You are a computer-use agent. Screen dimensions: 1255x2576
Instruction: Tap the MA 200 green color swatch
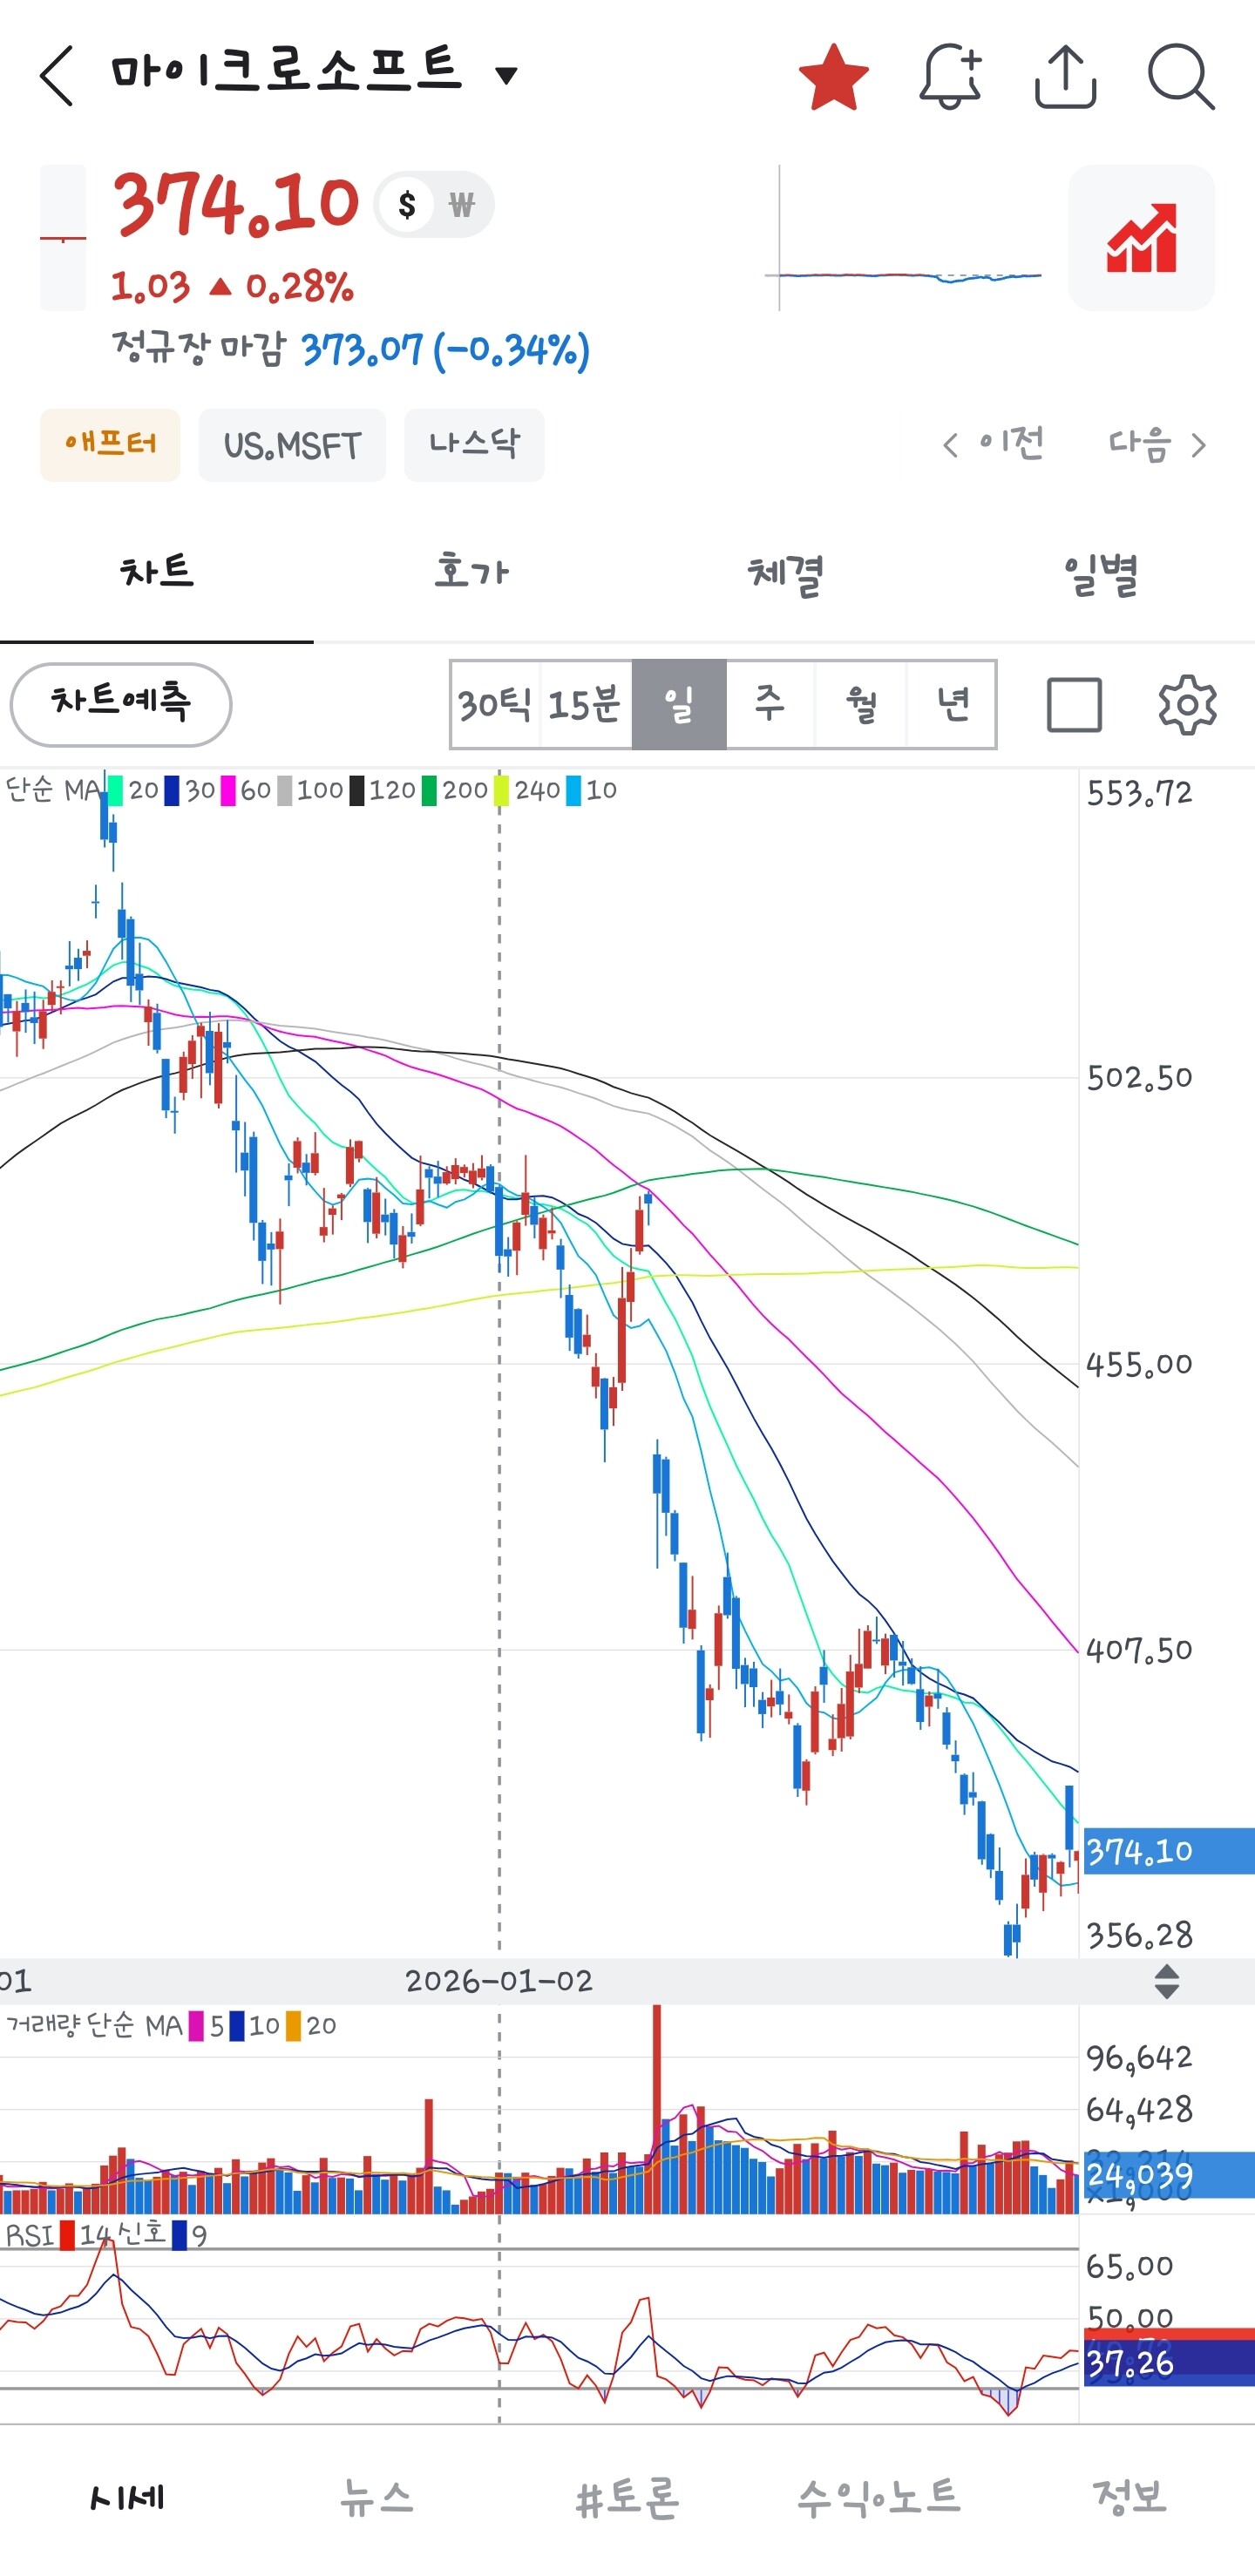[x=429, y=790]
